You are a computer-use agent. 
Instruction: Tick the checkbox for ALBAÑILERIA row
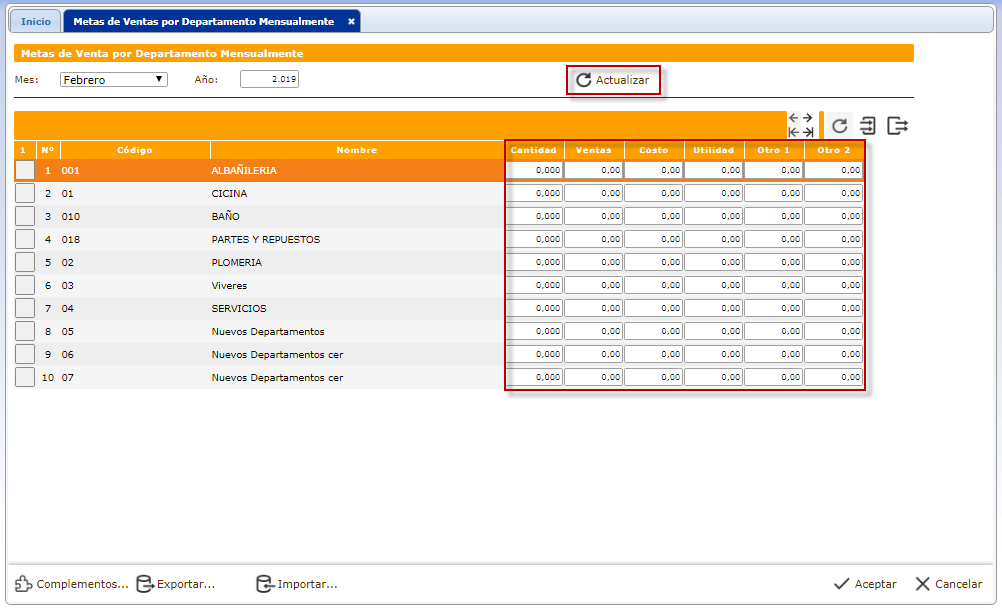click(x=25, y=171)
